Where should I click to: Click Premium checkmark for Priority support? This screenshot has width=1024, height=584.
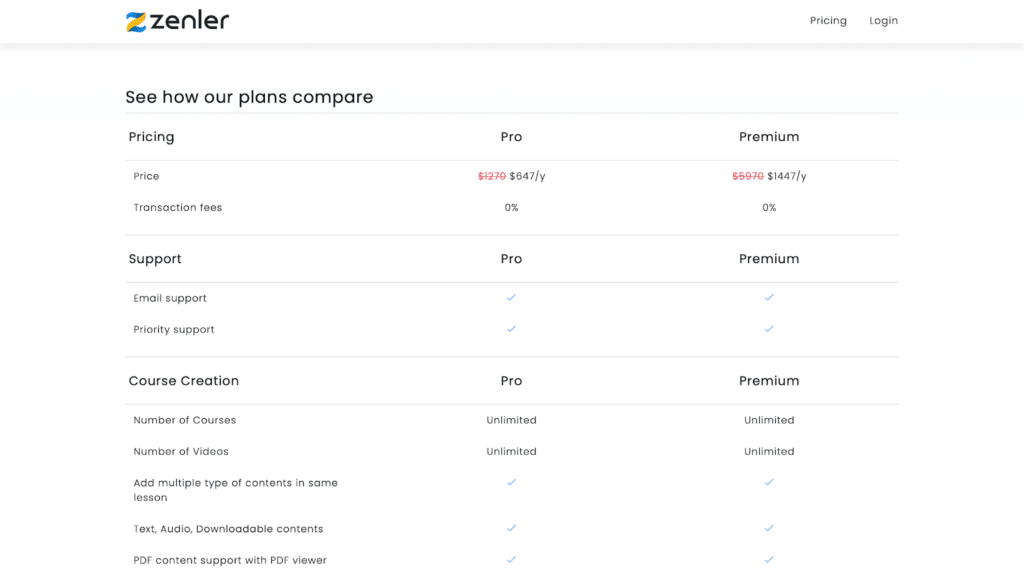point(769,329)
